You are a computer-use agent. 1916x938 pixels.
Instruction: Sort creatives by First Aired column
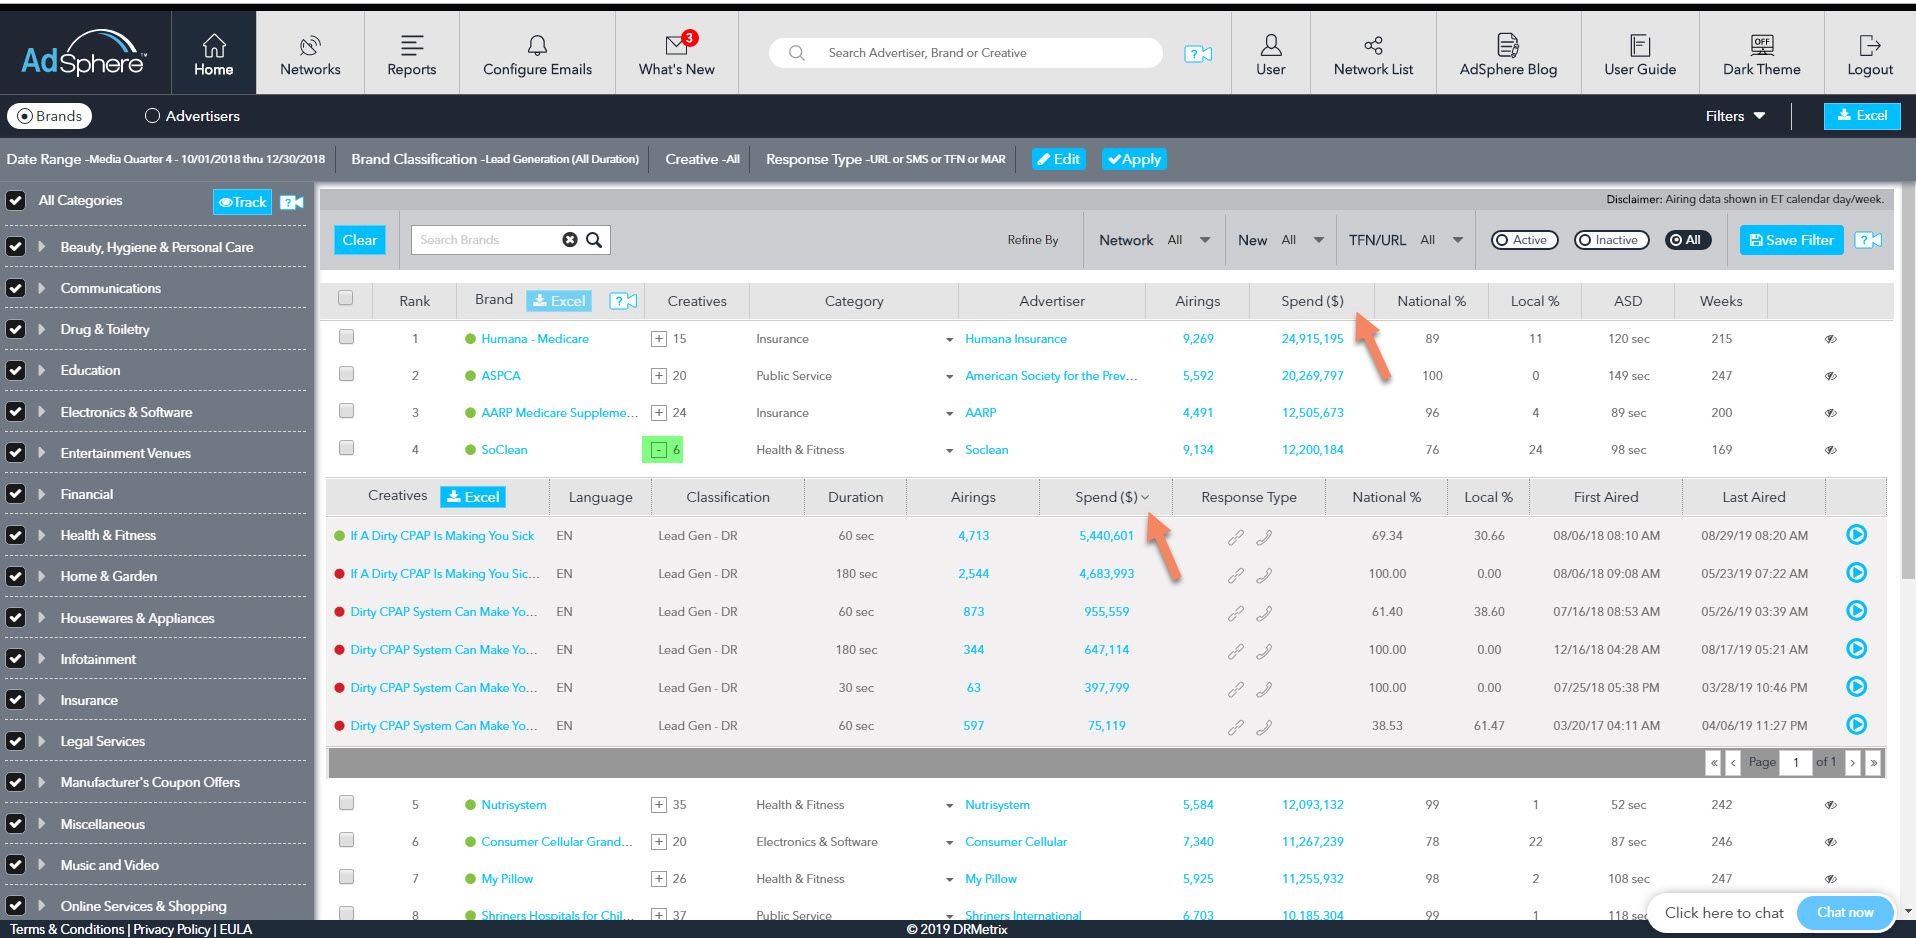click(x=1606, y=497)
